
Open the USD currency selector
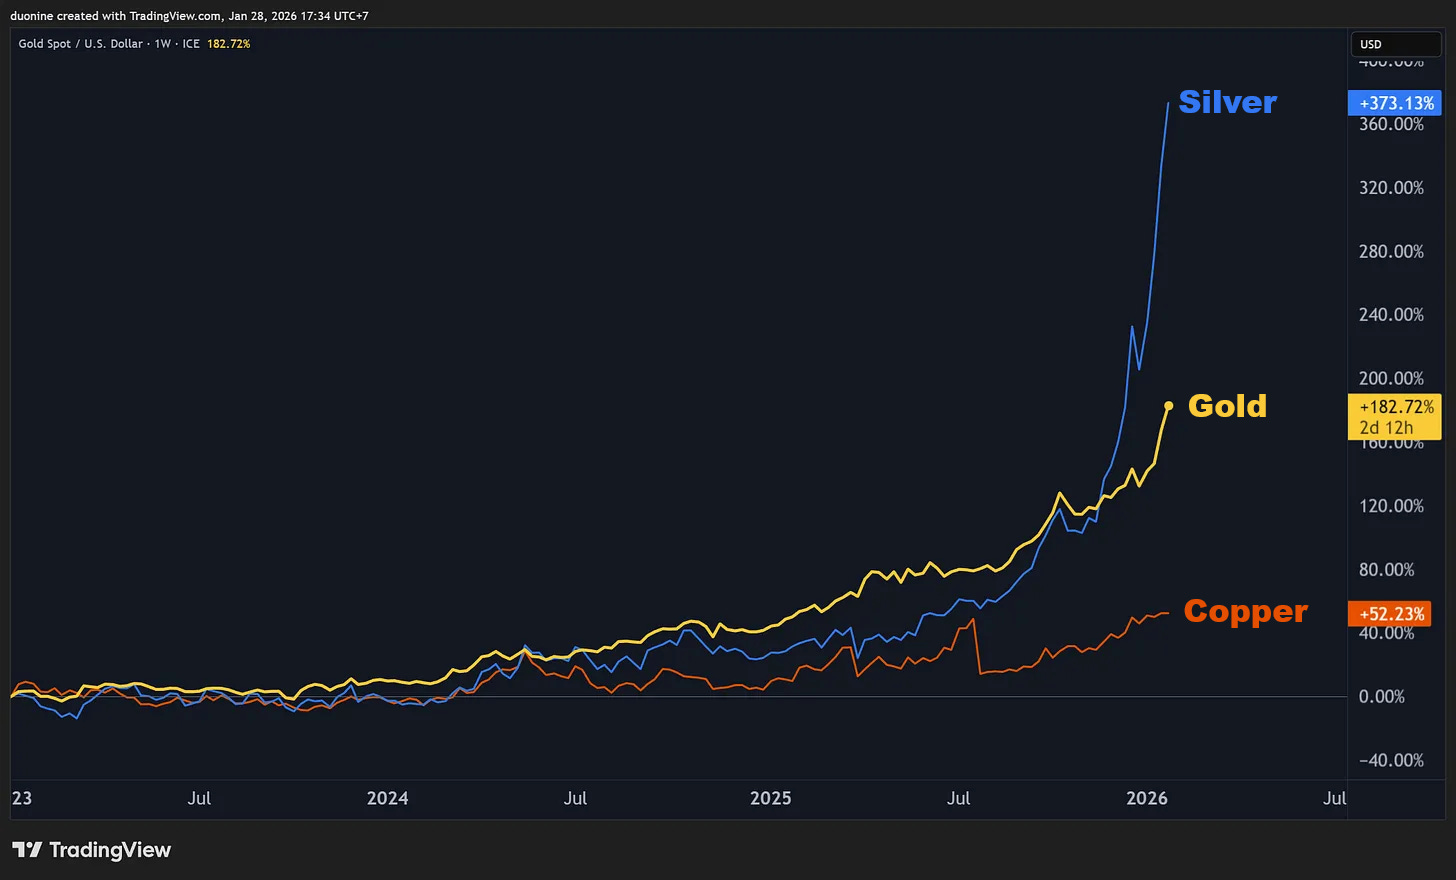pyautogui.click(x=1396, y=44)
